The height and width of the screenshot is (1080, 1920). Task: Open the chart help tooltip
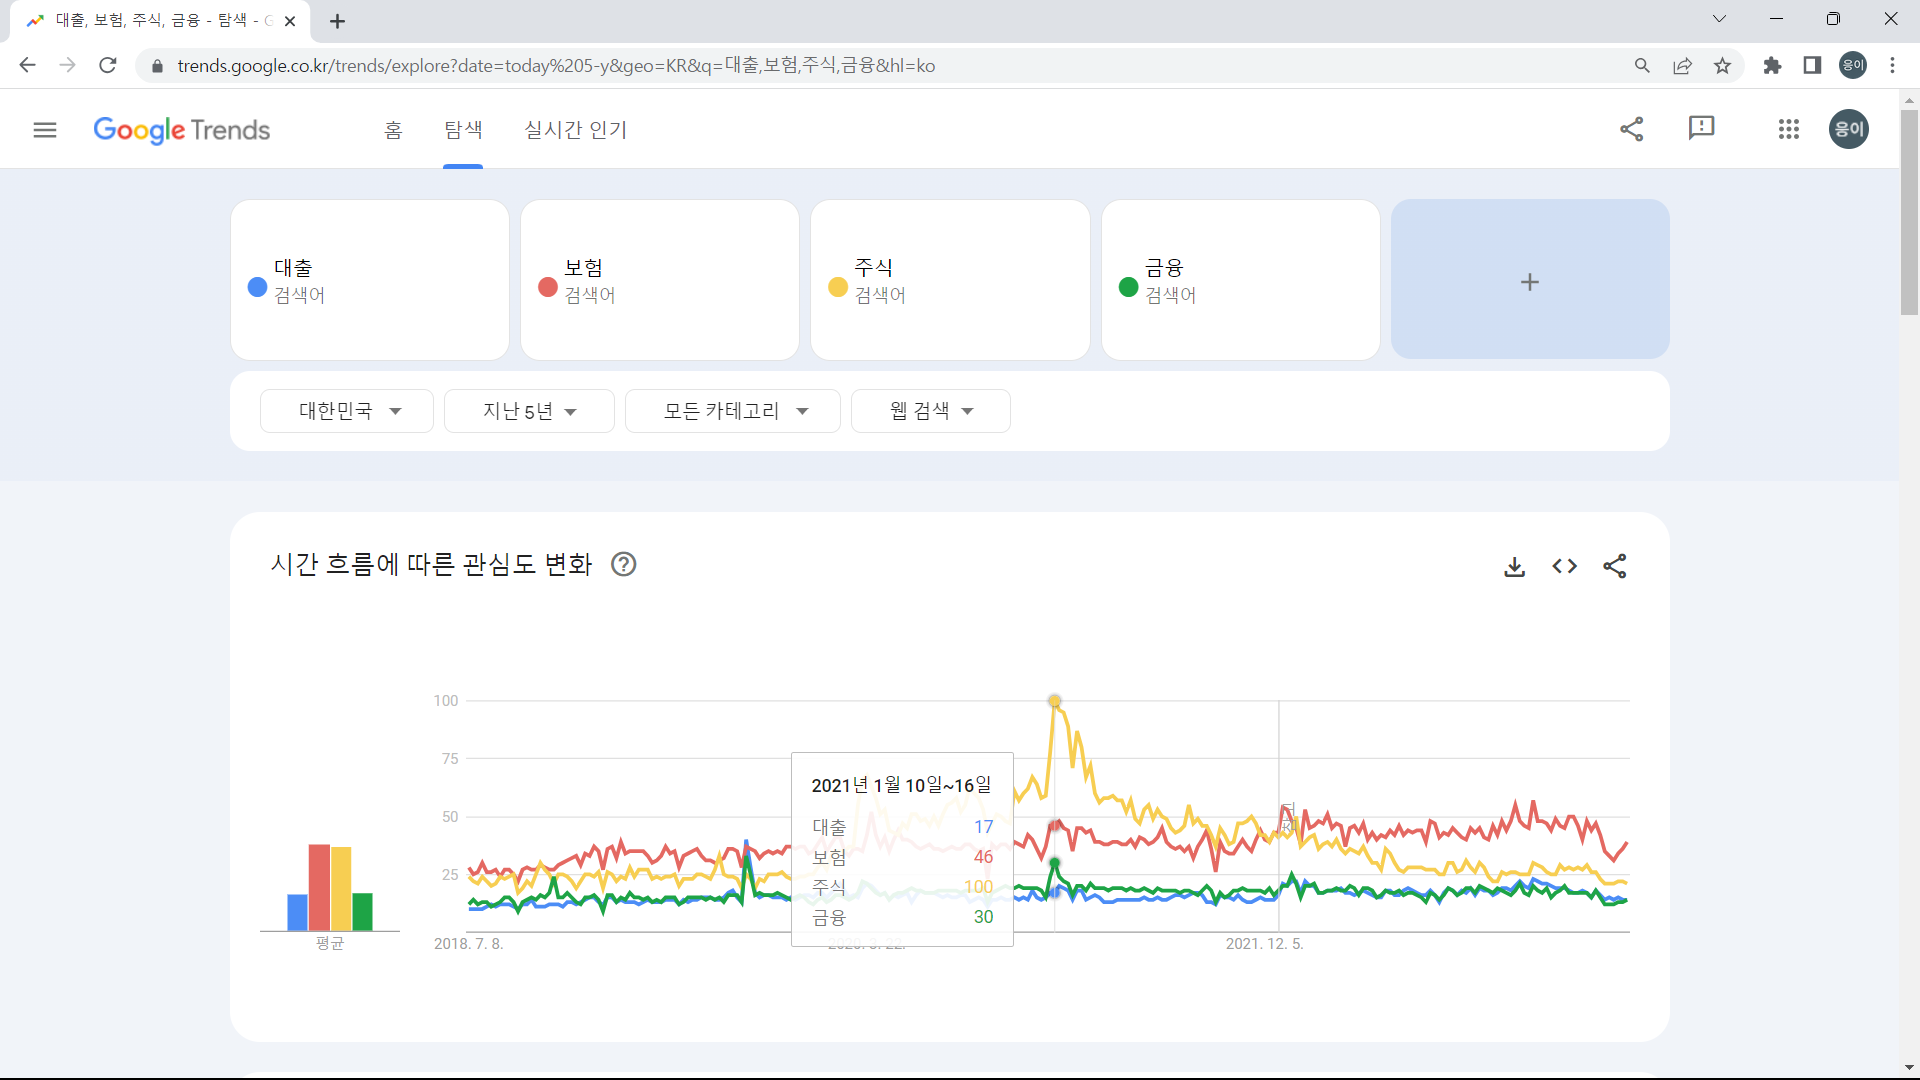[x=623, y=564]
